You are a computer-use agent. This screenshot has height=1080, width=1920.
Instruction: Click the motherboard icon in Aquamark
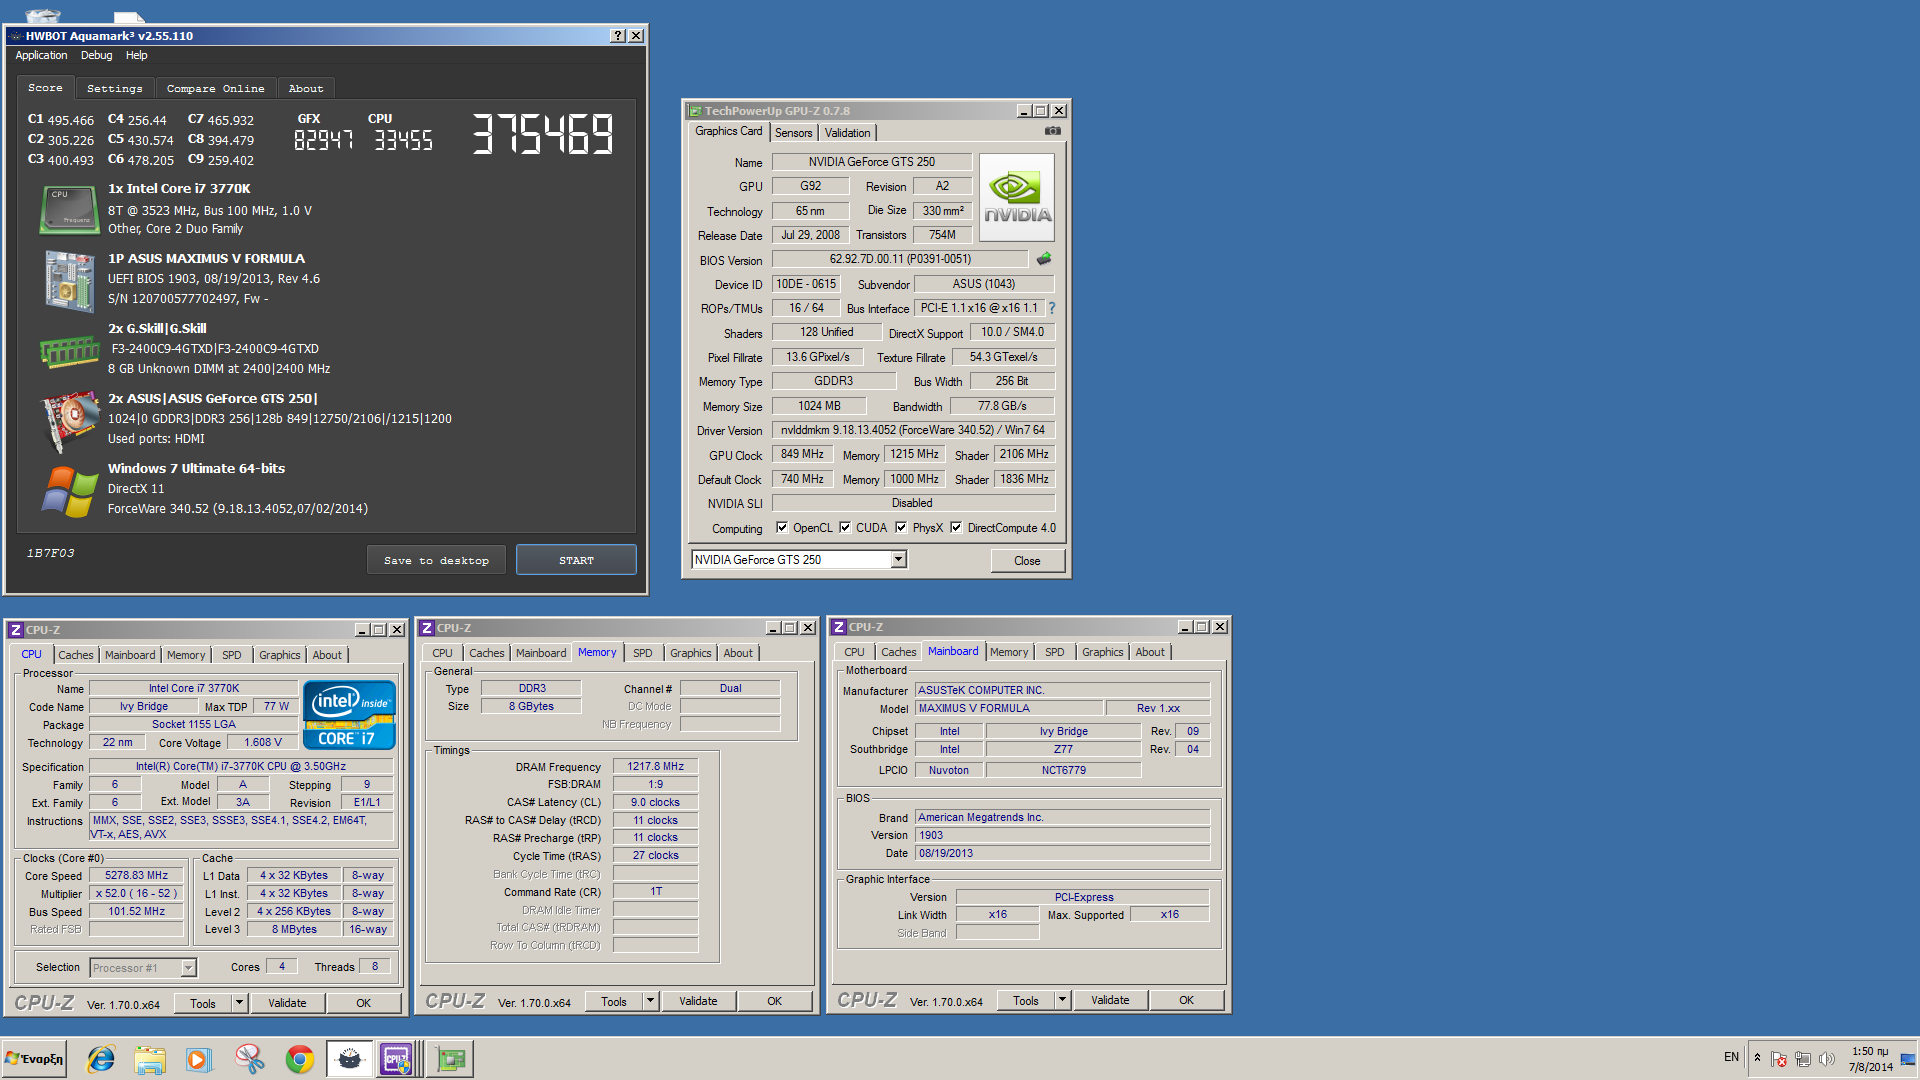(x=69, y=281)
